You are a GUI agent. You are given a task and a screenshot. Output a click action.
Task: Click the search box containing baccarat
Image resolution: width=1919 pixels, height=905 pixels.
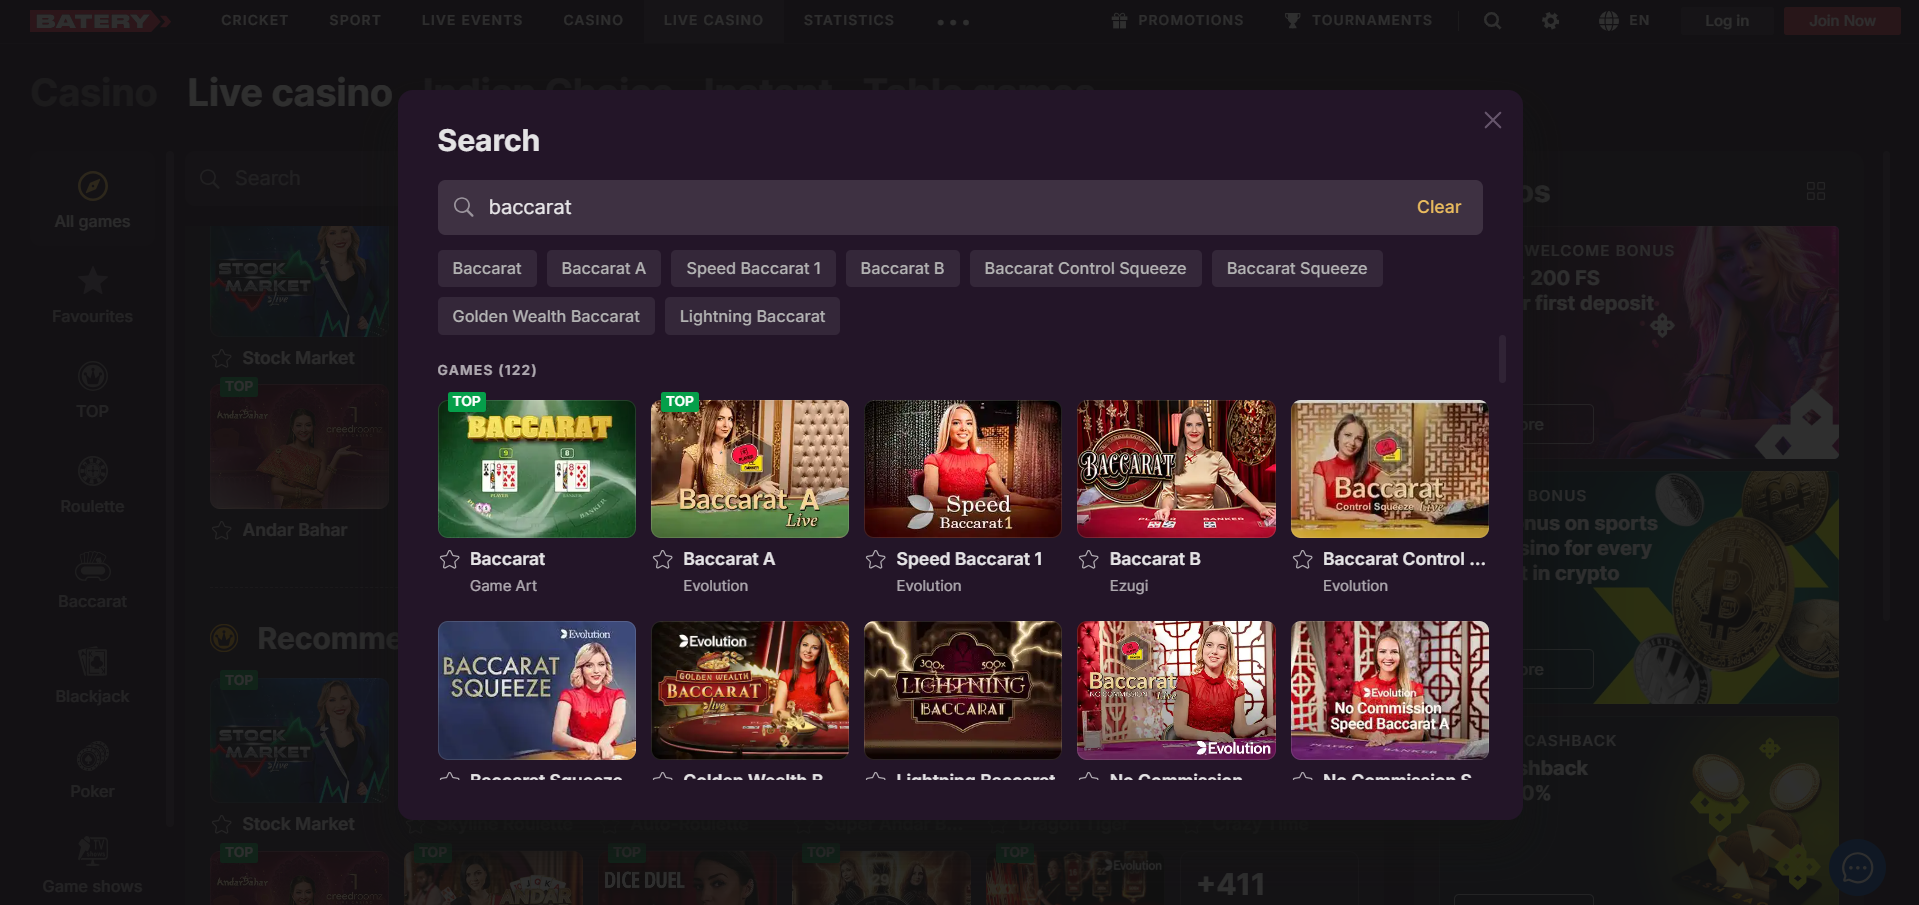click(959, 207)
